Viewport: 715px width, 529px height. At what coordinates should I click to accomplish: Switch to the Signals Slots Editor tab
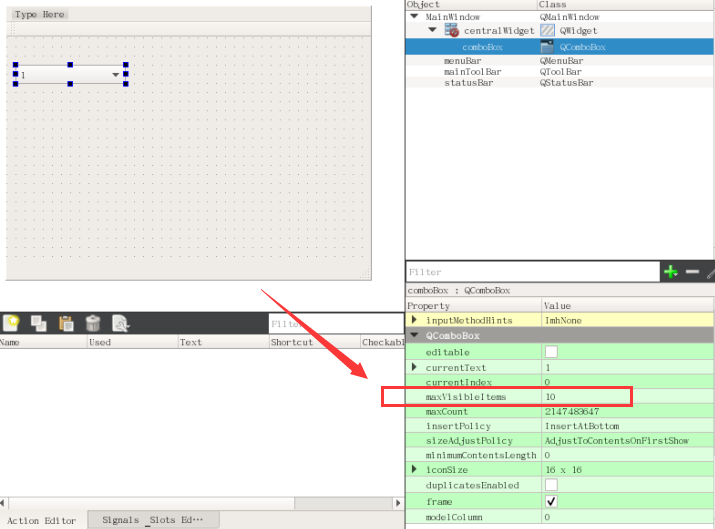click(x=153, y=520)
